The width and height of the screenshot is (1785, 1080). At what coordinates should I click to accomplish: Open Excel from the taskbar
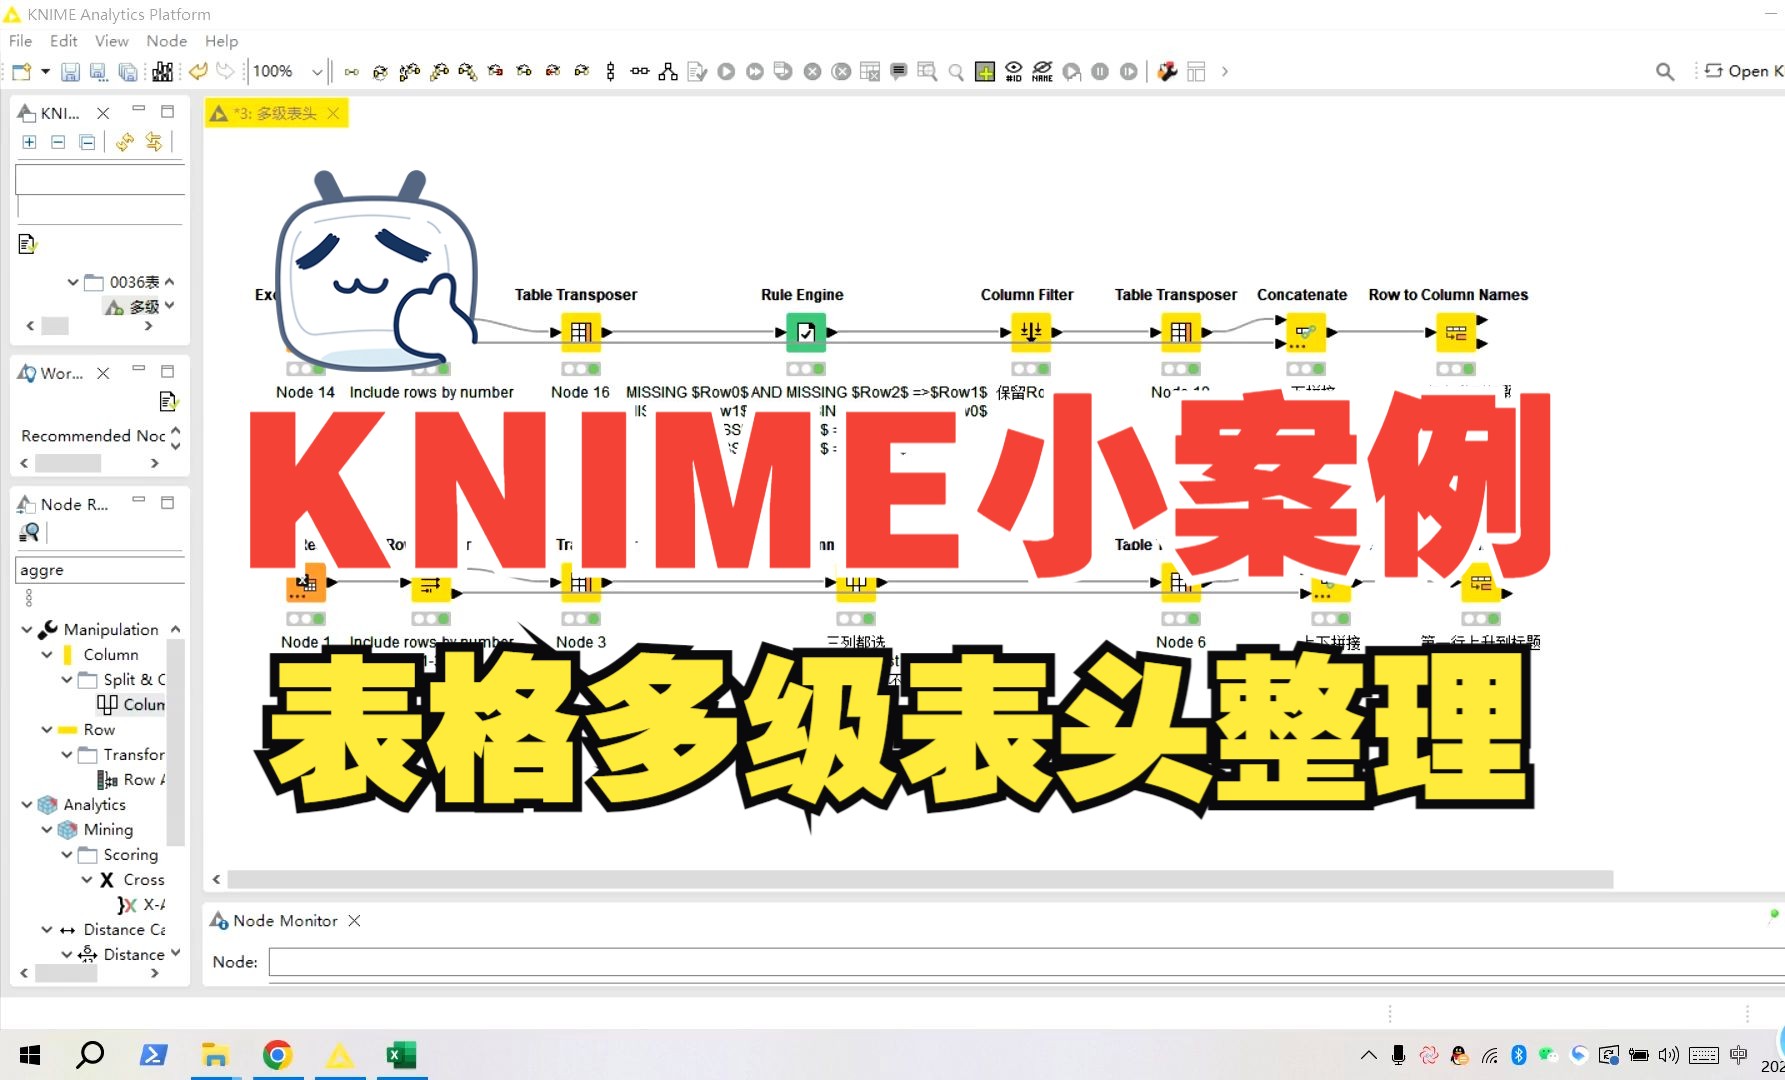401,1055
